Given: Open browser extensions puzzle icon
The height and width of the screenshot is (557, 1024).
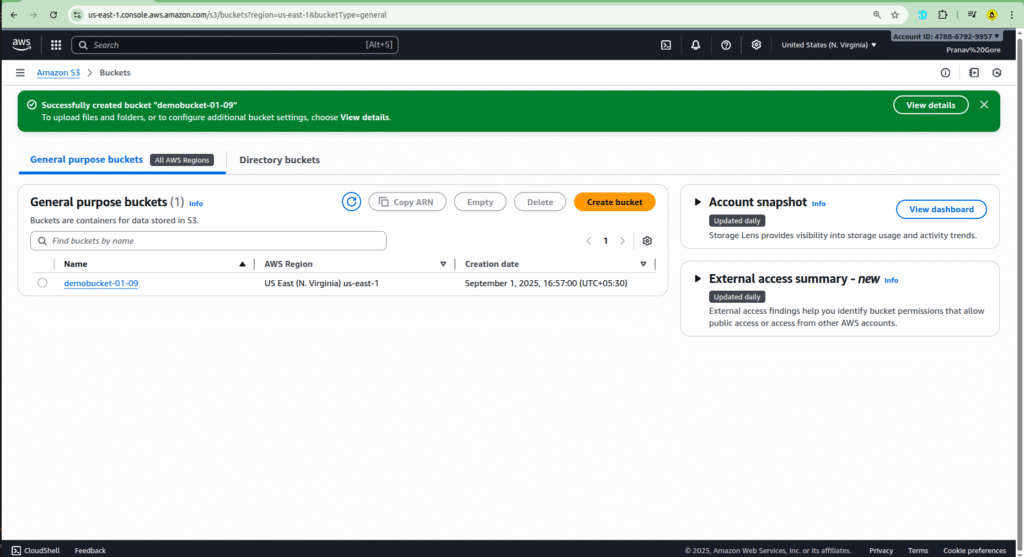Looking at the screenshot, I should 942,14.
